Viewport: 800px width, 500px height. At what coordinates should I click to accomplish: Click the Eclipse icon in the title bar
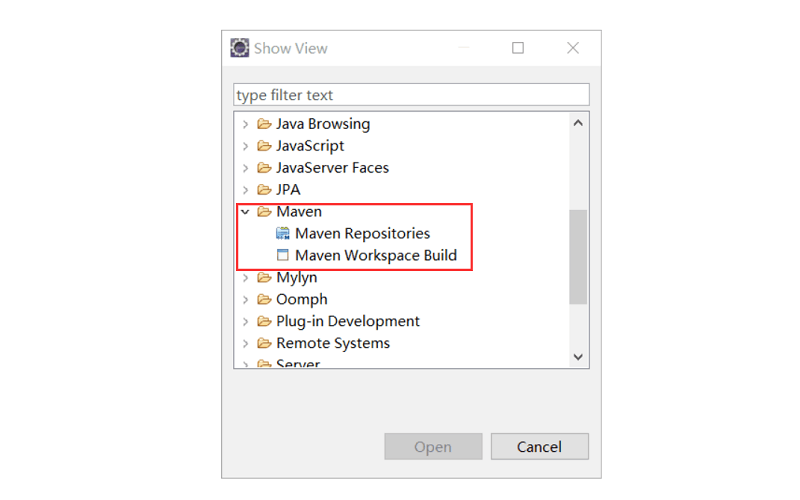(x=240, y=48)
